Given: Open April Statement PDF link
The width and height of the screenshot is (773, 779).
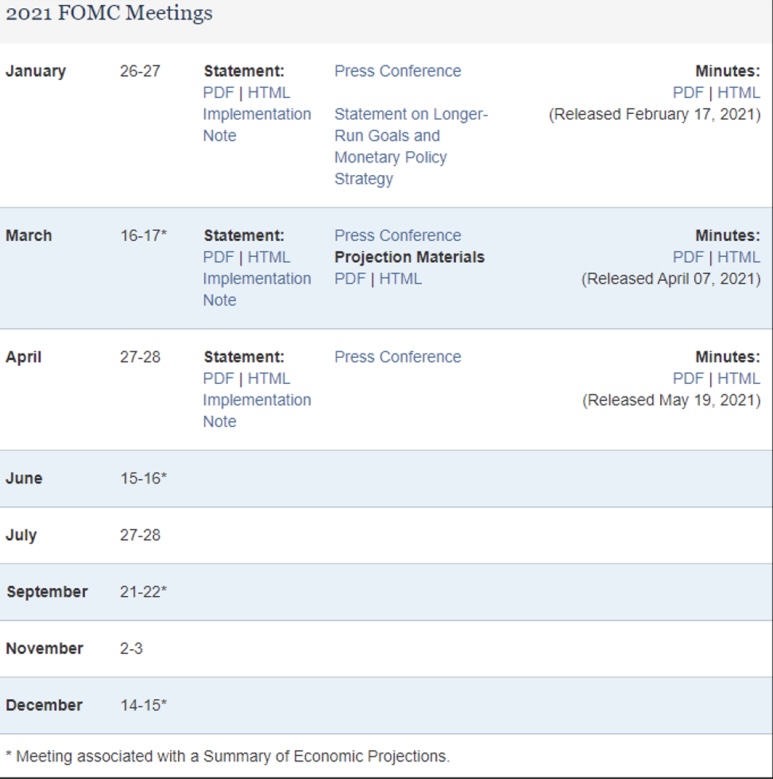Looking at the screenshot, I should pos(218,379).
